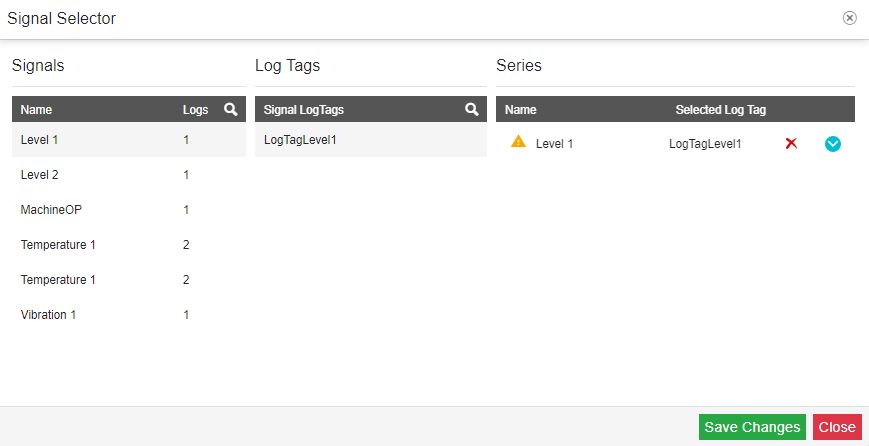This screenshot has height=446, width=869.
Task: Click the orange warning icon beside Level 1
Action: tap(518, 141)
